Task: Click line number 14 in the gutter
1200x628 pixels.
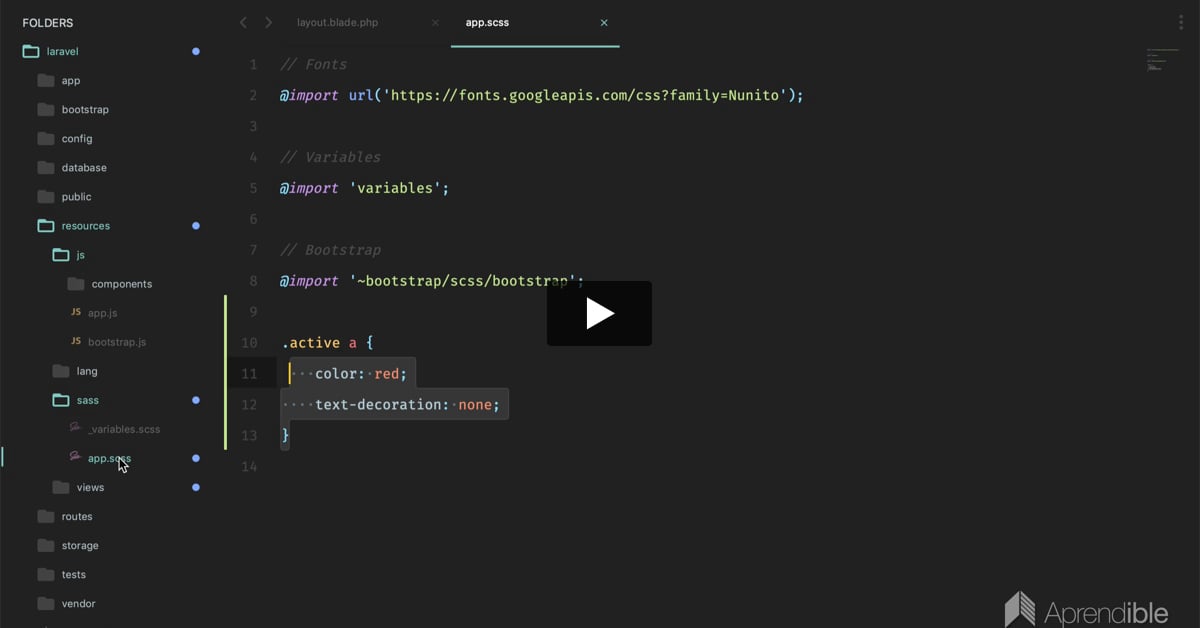Action: (249, 467)
